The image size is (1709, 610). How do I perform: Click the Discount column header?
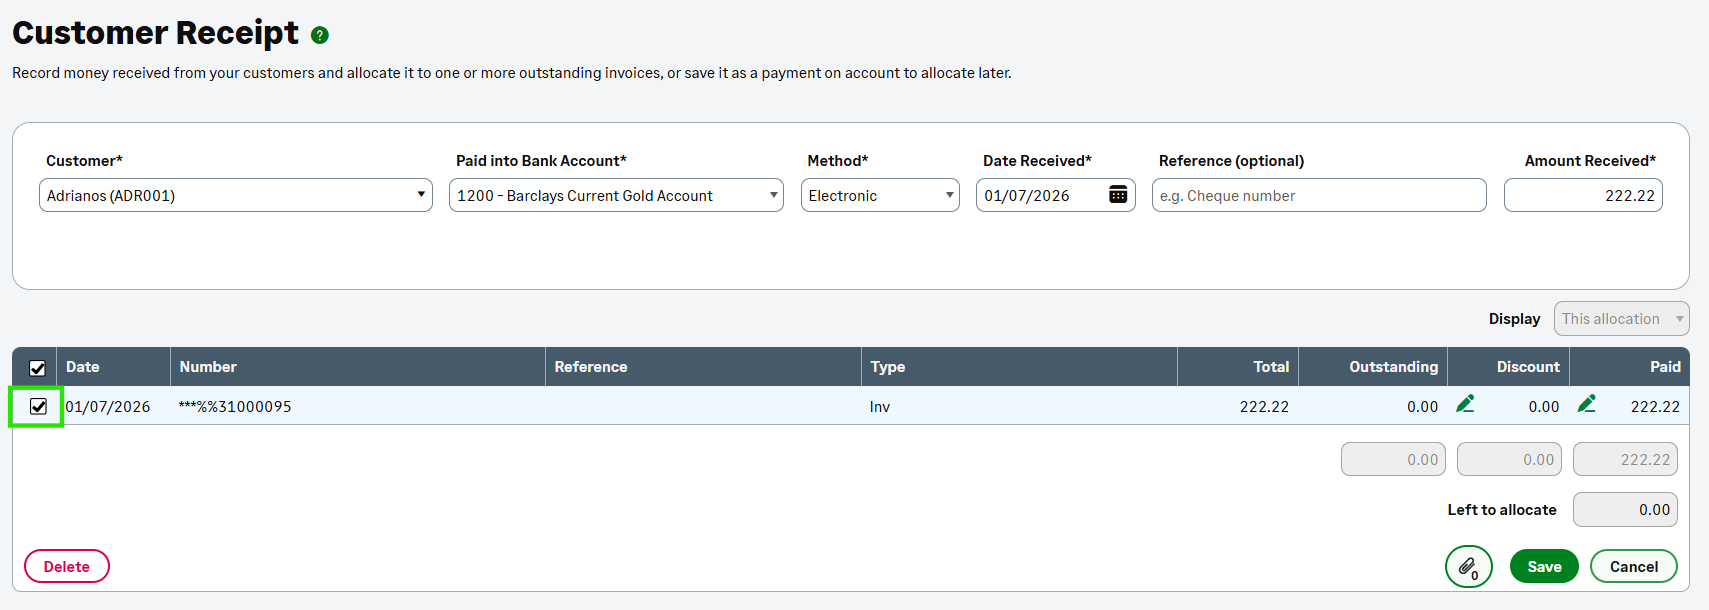(x=1508, y=367)
